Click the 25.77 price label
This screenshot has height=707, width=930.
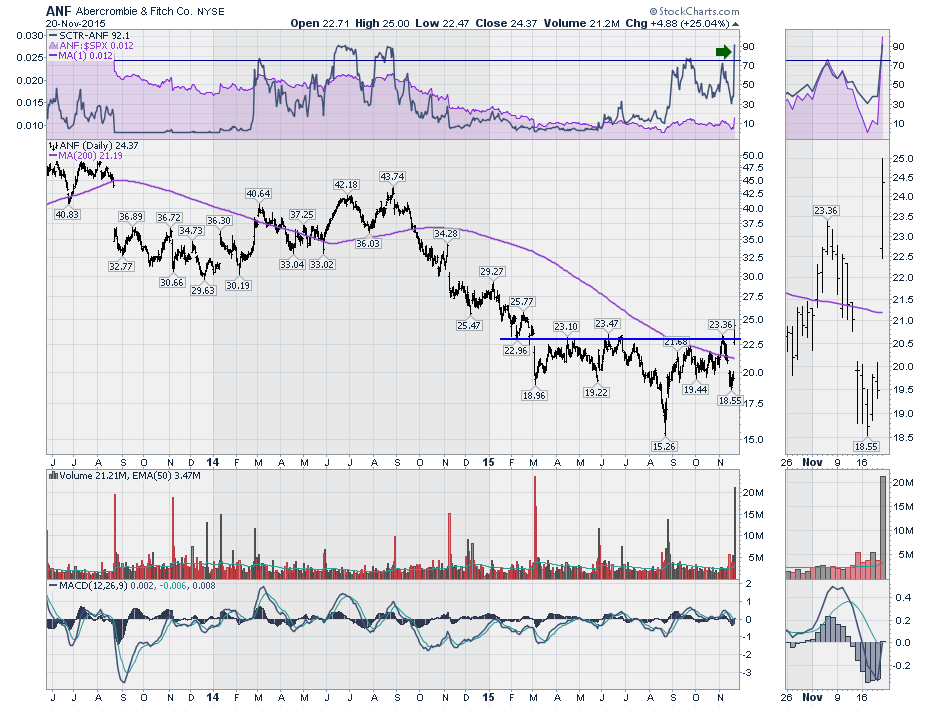coord(522,301)
